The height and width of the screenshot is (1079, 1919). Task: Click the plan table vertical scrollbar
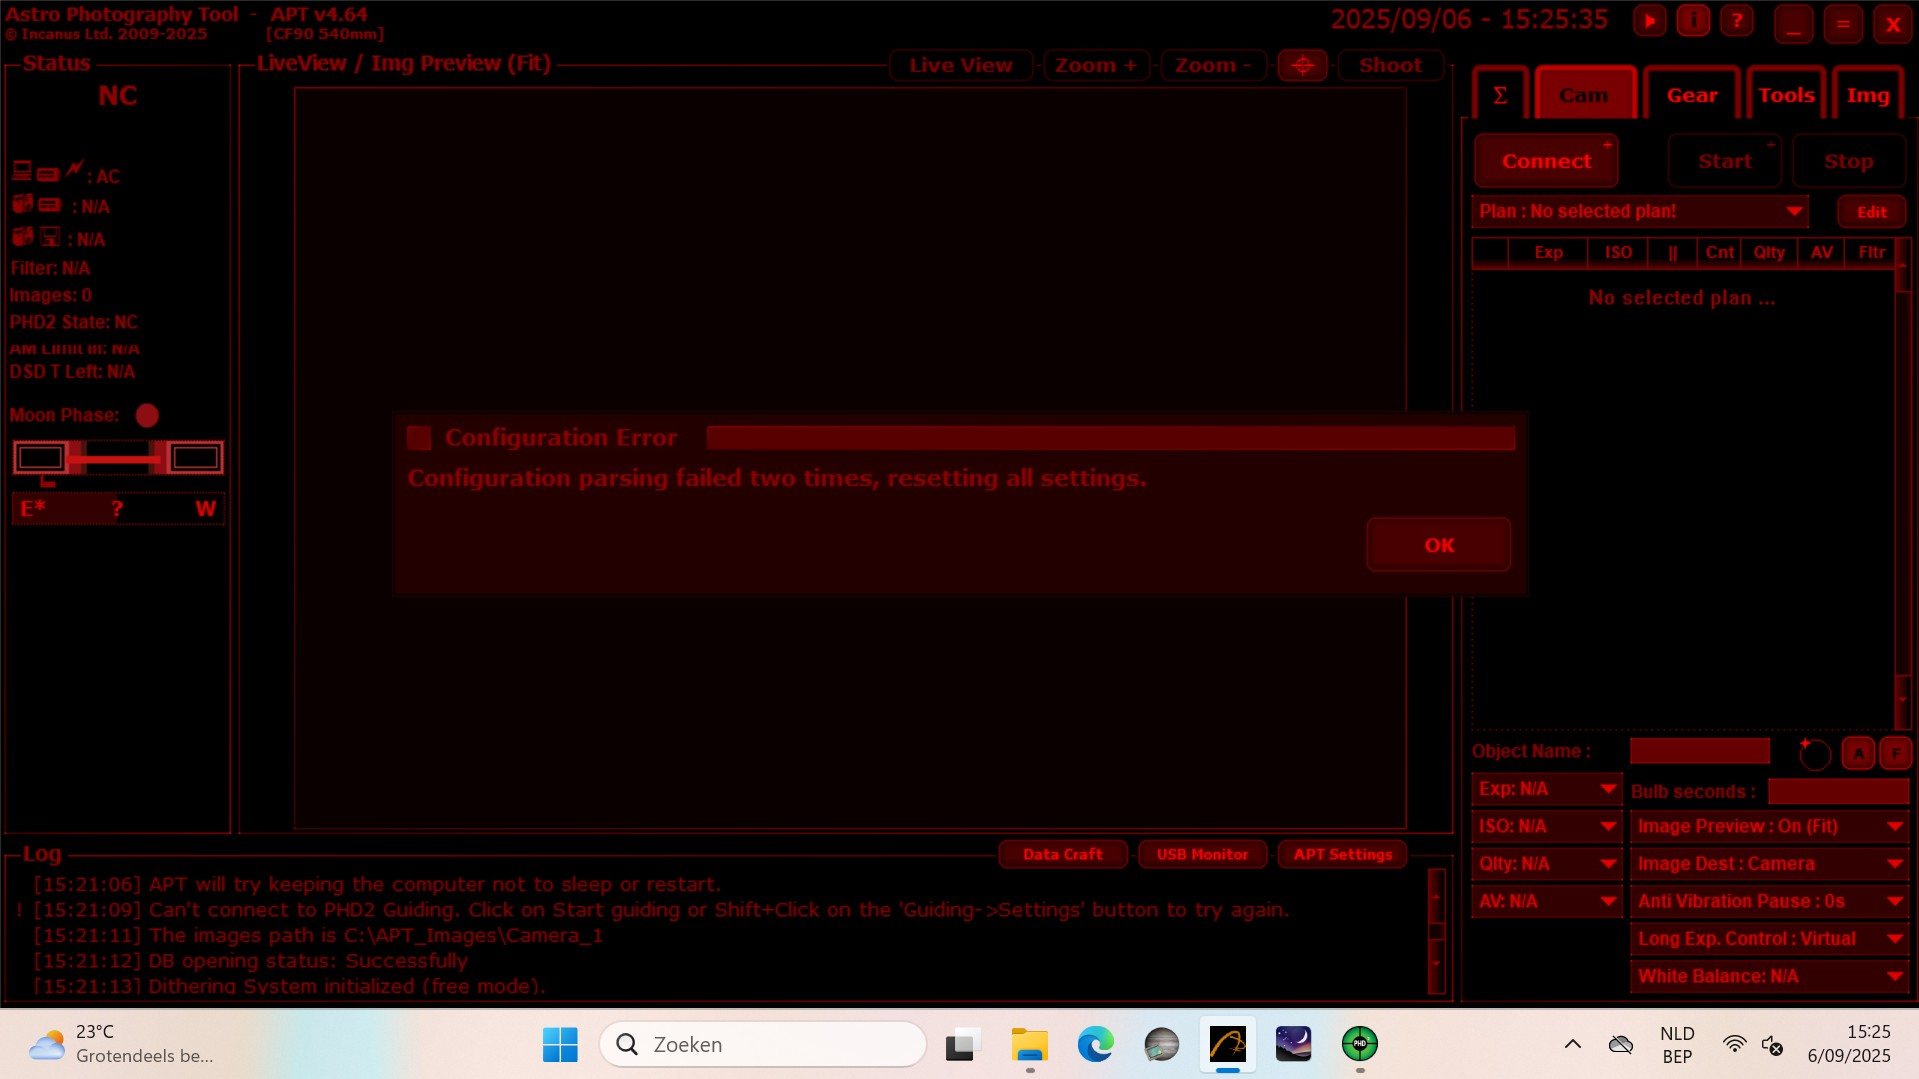pyautogui.click(x=1903, y=483)
